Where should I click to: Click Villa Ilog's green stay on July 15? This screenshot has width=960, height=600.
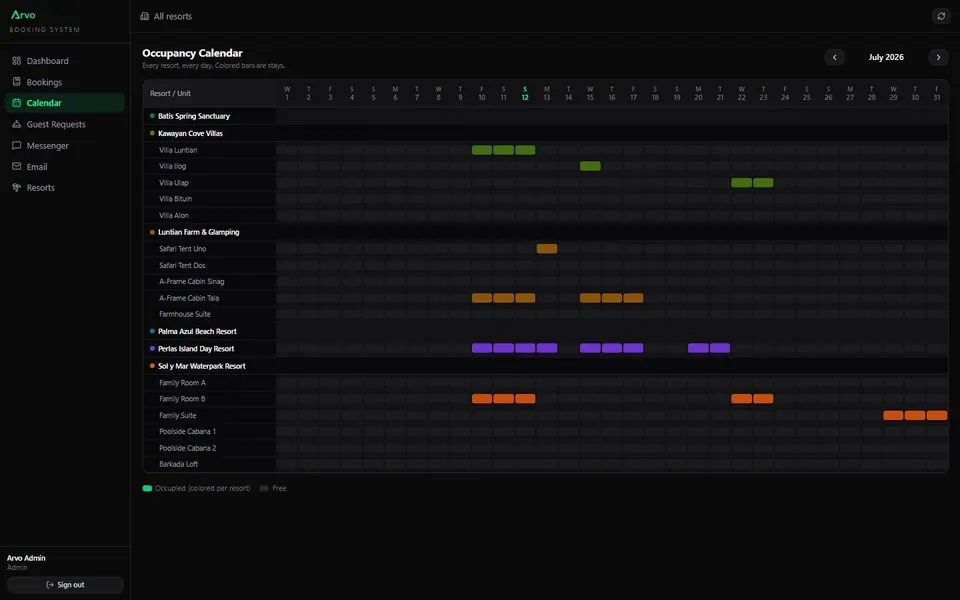[590, 166]
